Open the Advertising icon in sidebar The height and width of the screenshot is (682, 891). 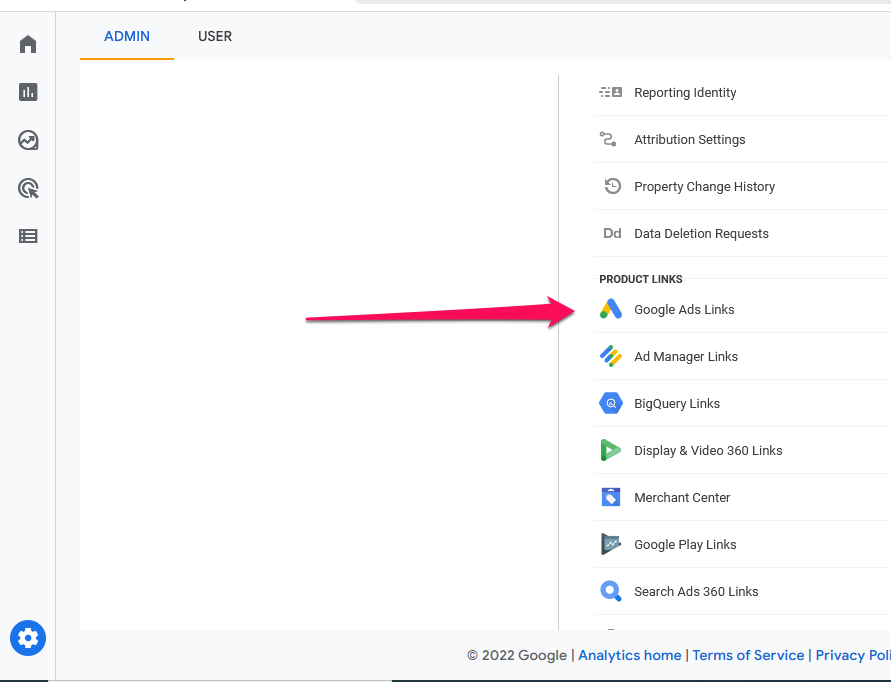(x=28, y=188)
